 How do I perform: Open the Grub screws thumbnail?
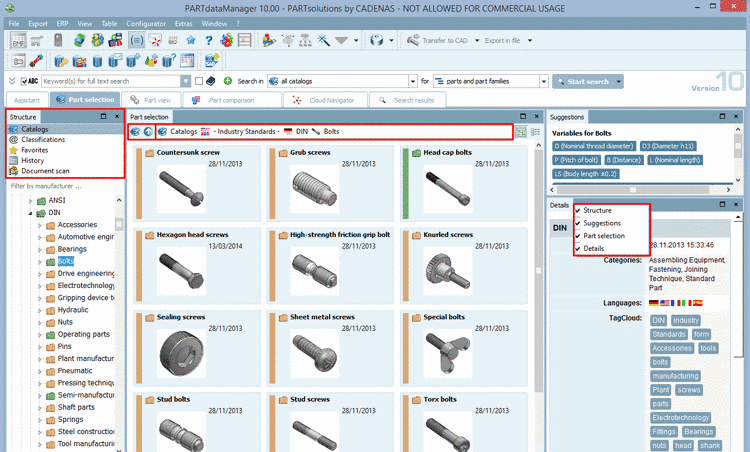pyautogui.click(x=315, y=188)
